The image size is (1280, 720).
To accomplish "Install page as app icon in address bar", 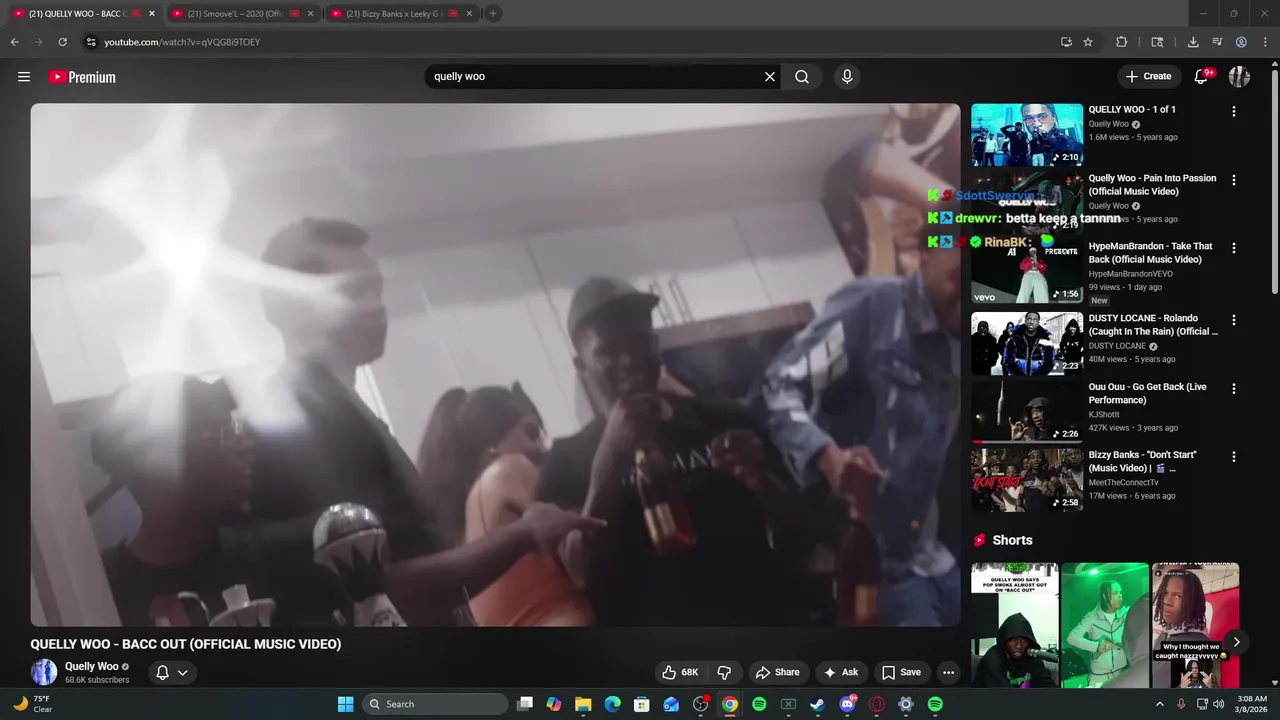I will (x=1066, y=42).
